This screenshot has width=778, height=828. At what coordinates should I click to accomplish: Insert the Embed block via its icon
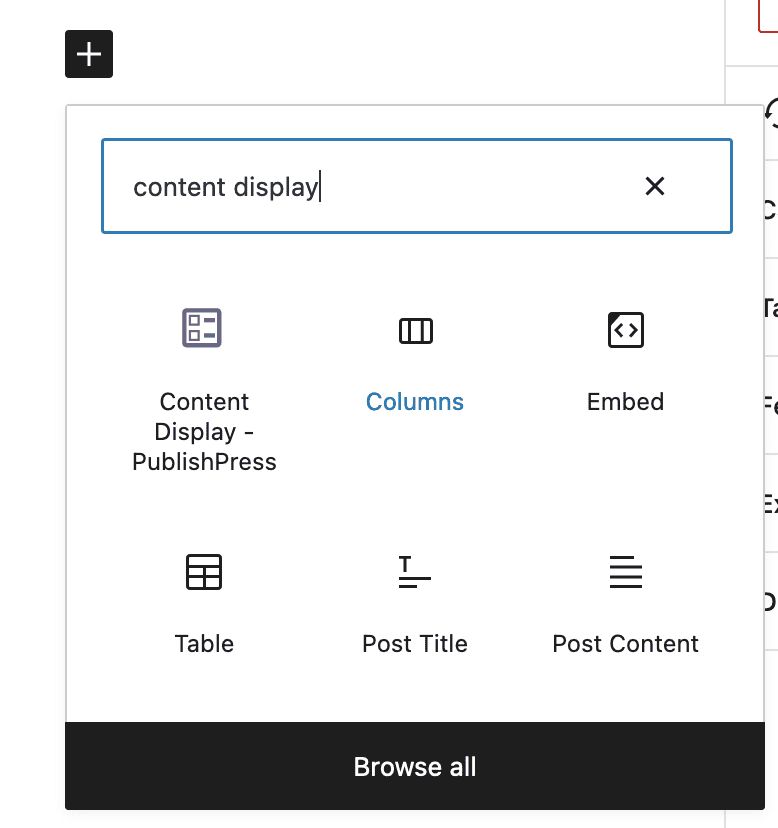(x=626, y=330)
